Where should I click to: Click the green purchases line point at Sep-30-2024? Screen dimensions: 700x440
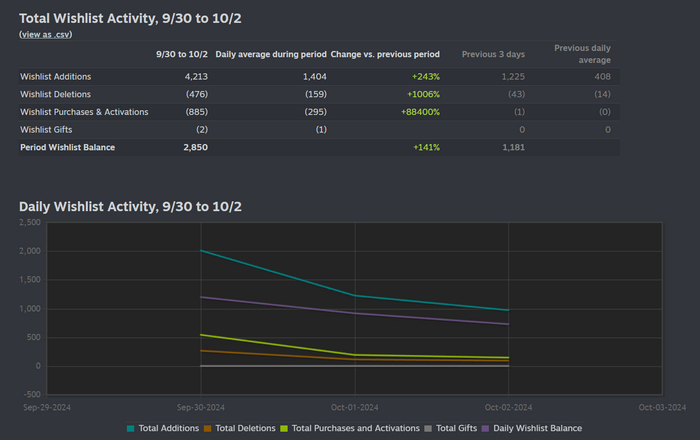point(202,334)
